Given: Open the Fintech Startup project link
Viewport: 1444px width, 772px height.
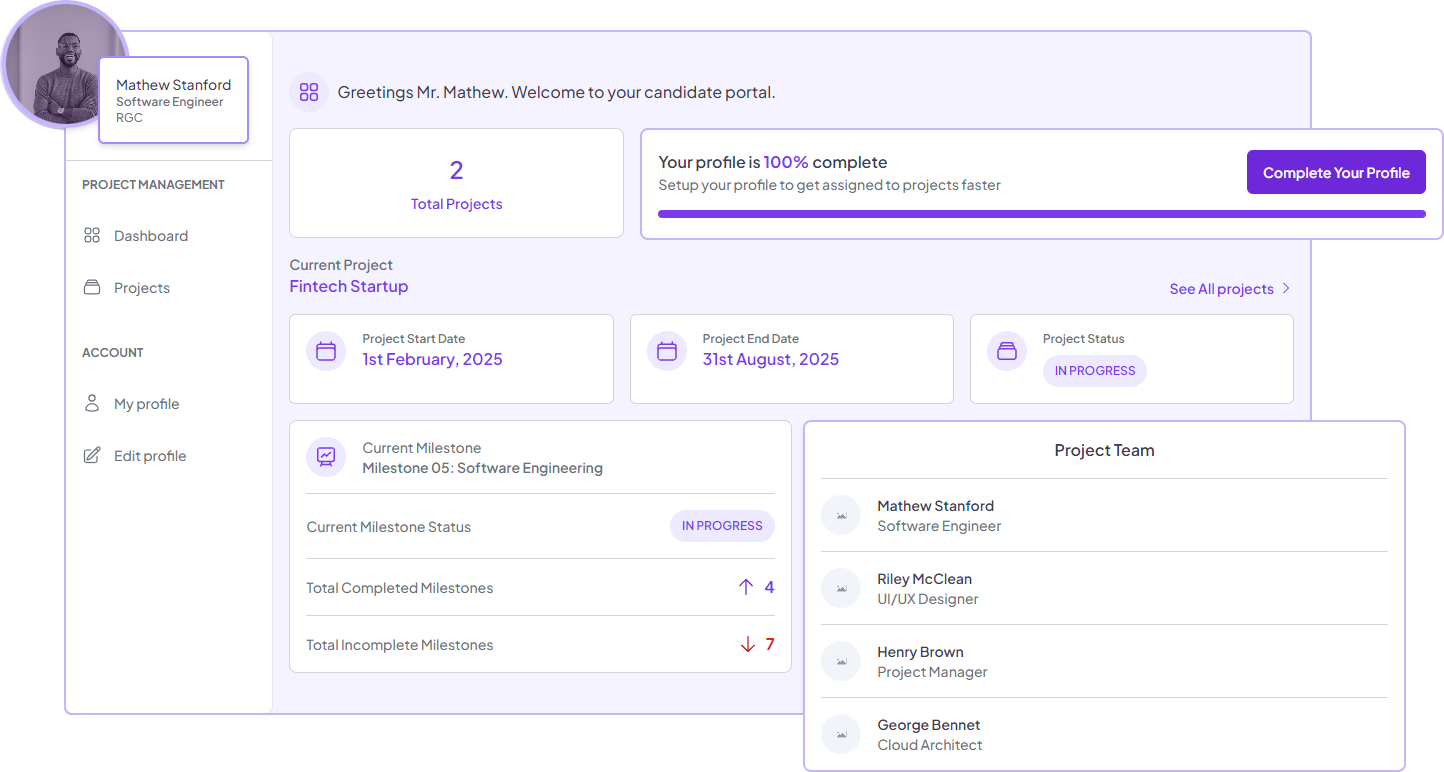Looking at the screenshot, I should tap(349, 286).
